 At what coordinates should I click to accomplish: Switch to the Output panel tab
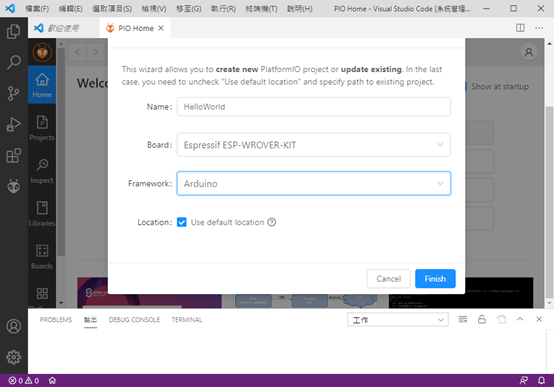coord(90,319)
